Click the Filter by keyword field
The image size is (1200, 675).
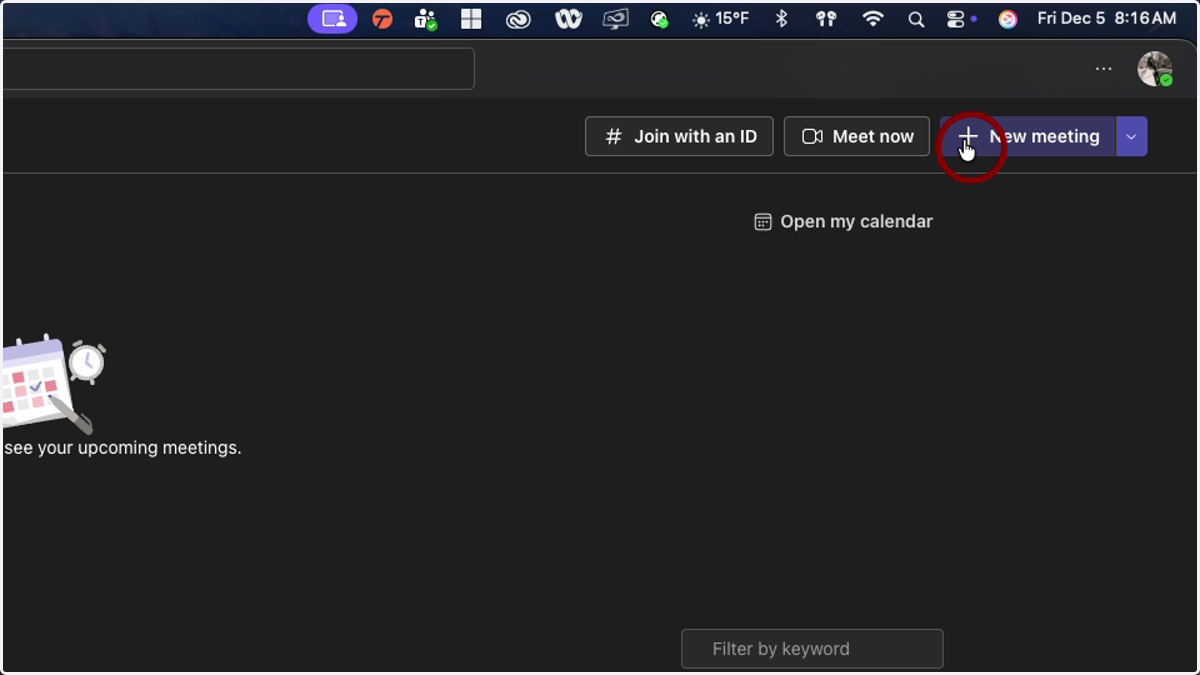pos(812,649)
